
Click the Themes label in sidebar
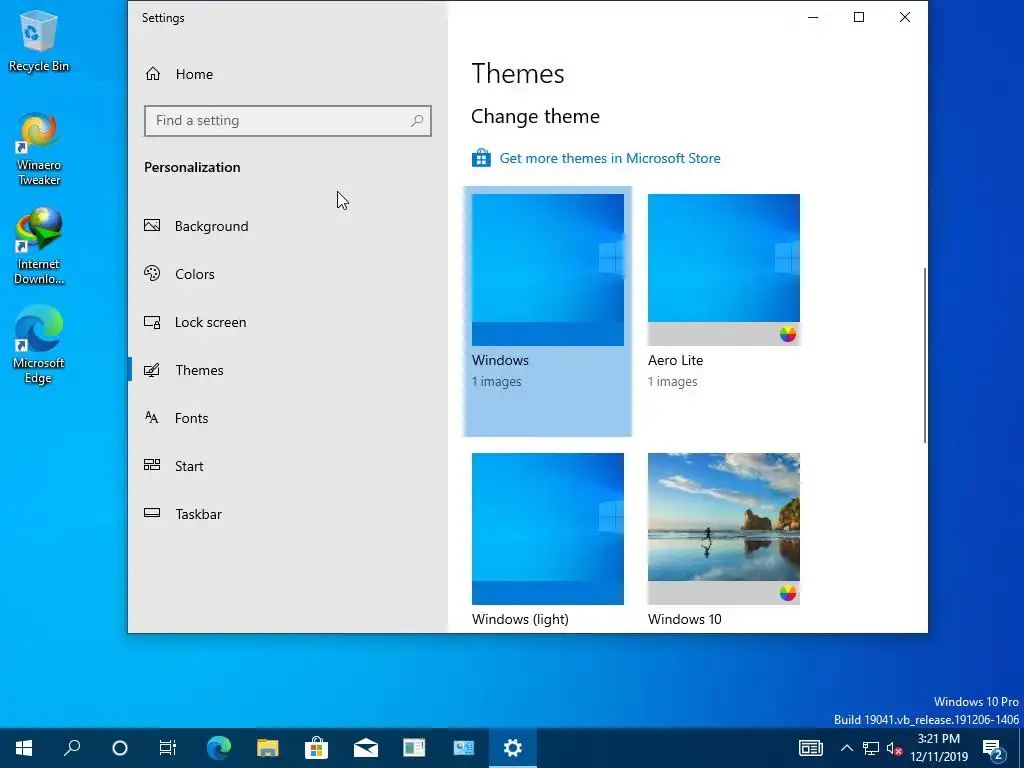[x=199, y=370]
